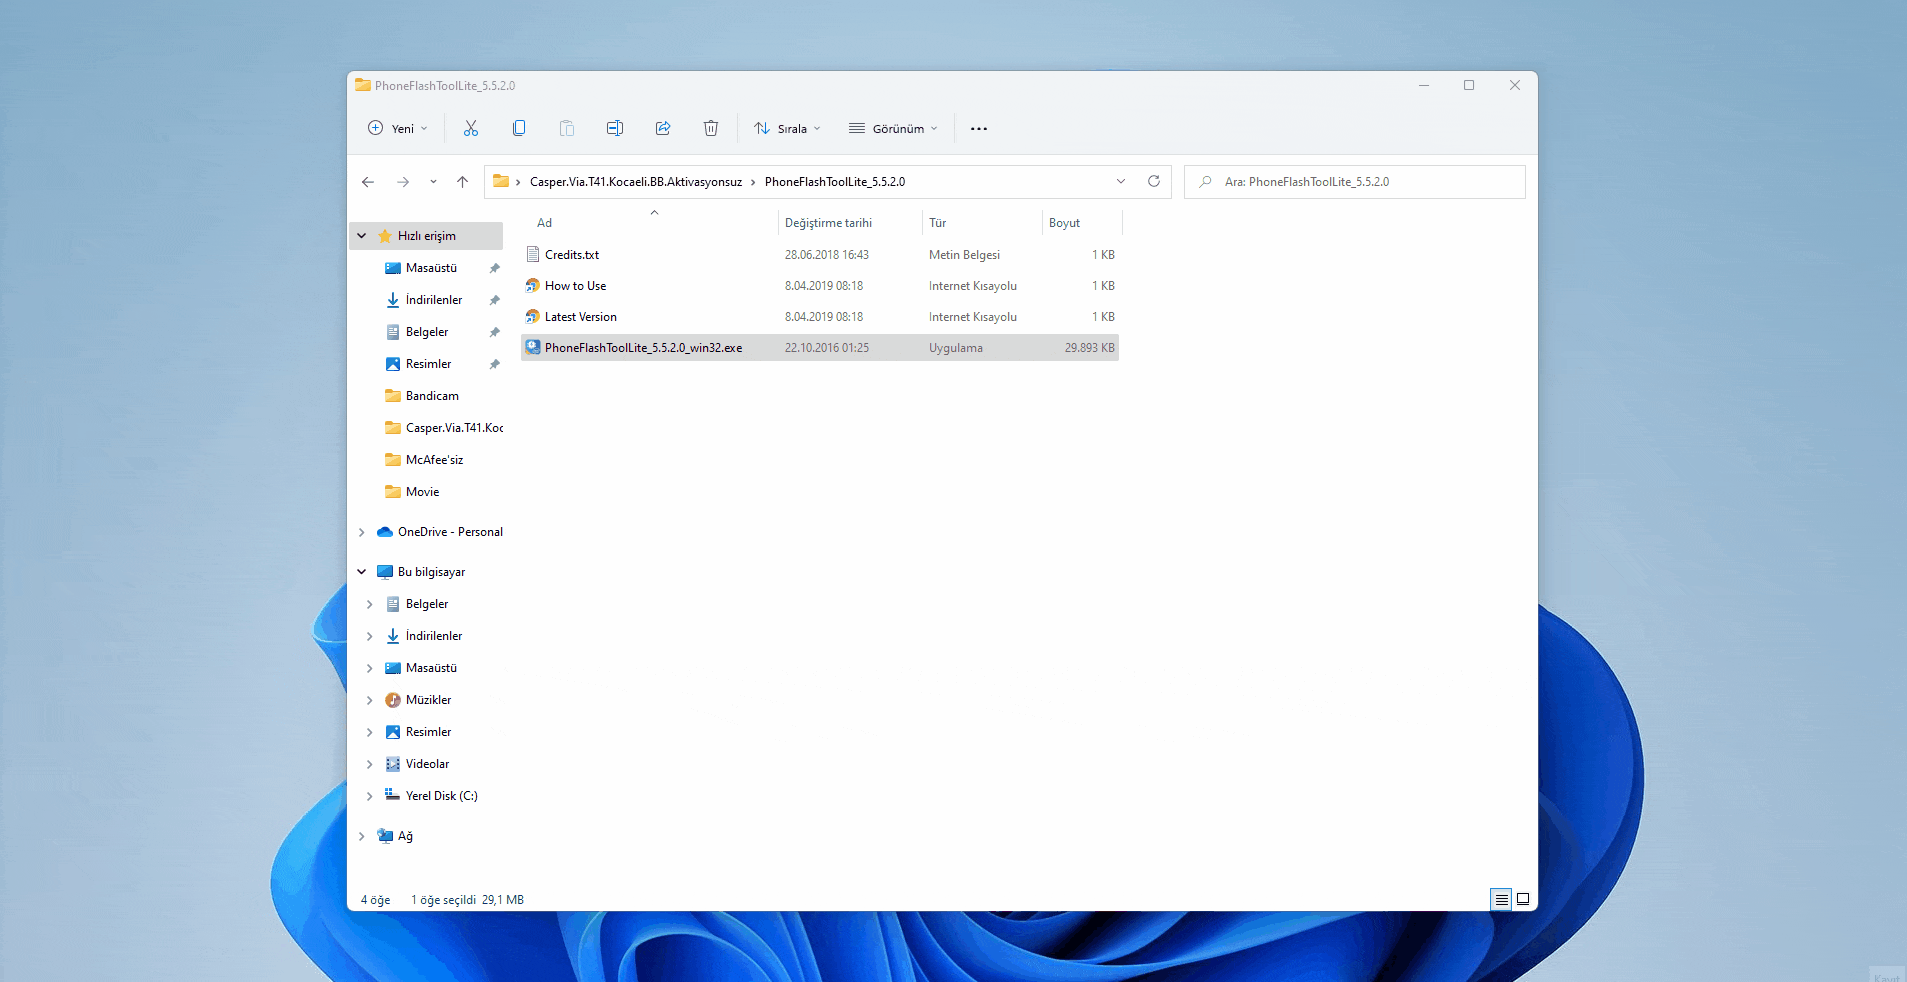
Task: Click the search box input field
Action: click(1355, 182)
